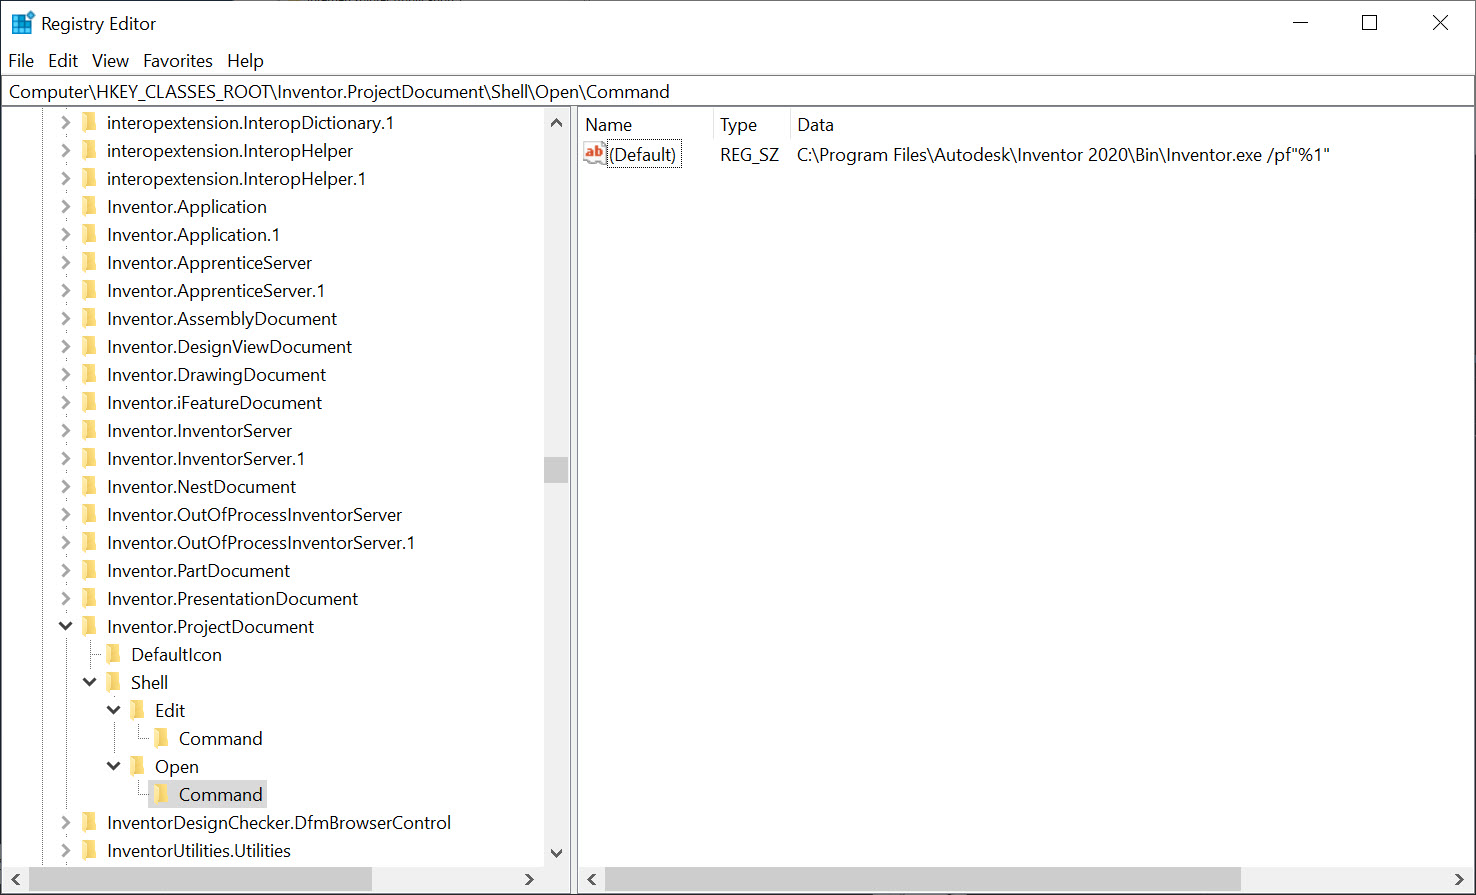Click the Shell folder icon
Screen dimensions: 1476x895
click(x=113, y=682)
